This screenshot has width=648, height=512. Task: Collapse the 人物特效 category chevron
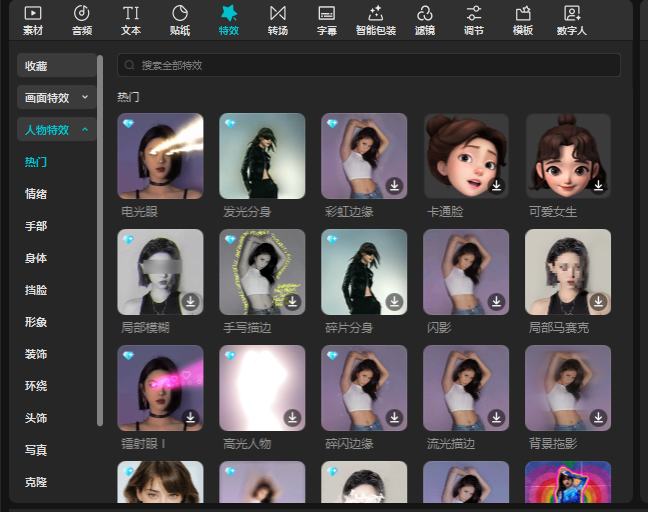pyautogui.click(x=85, y=129)
